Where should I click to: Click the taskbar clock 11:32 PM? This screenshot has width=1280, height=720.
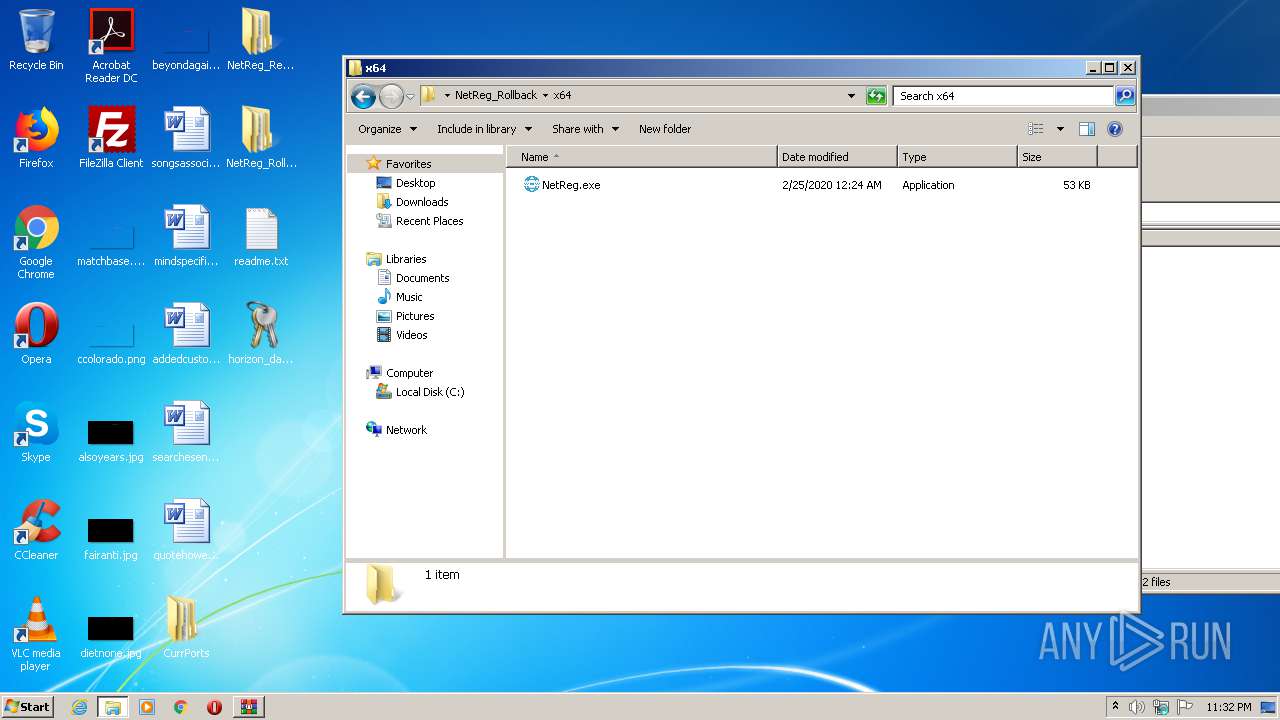[x=1229, y=707]
